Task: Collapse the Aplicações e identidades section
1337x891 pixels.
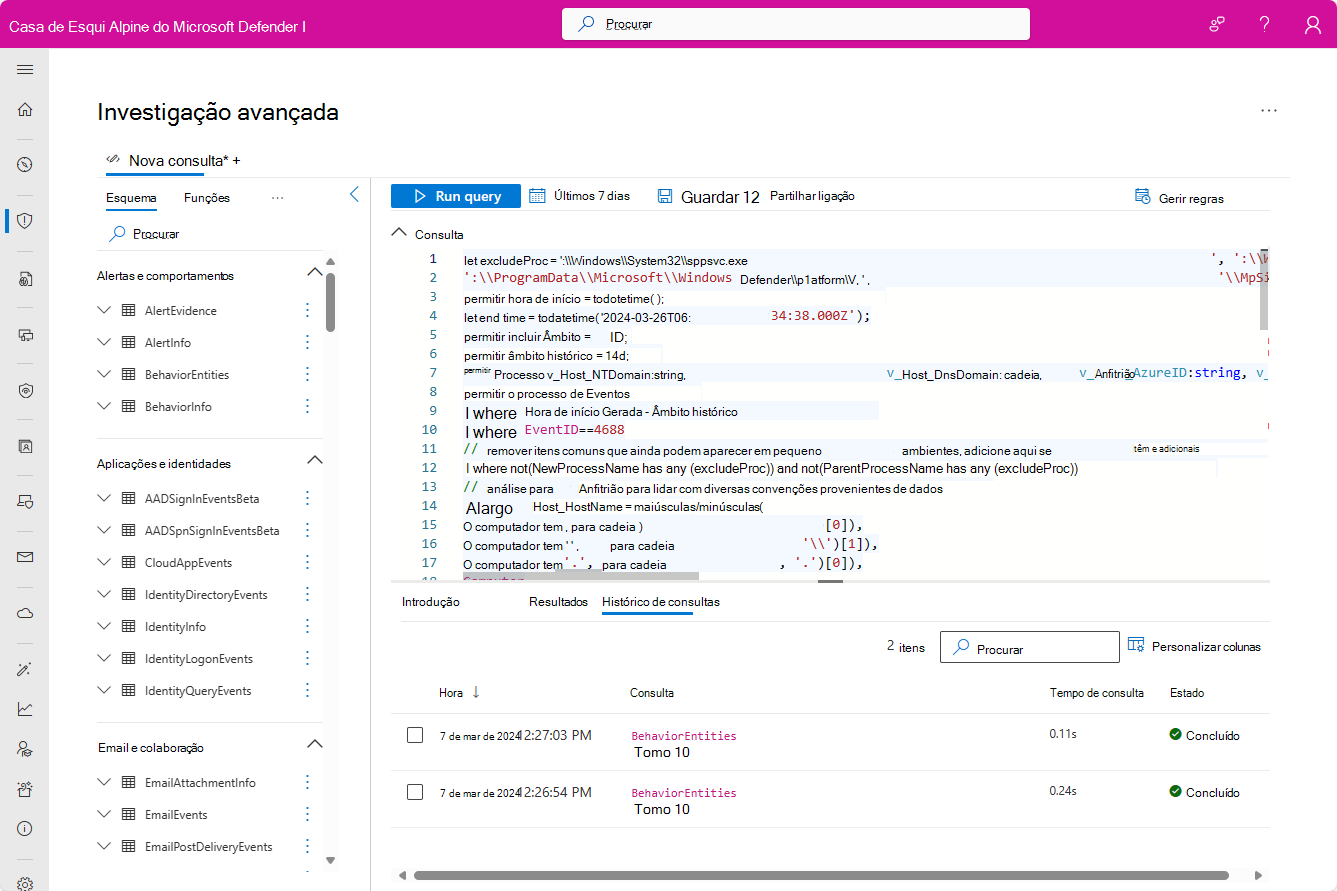Action: [x=314, y=461]
